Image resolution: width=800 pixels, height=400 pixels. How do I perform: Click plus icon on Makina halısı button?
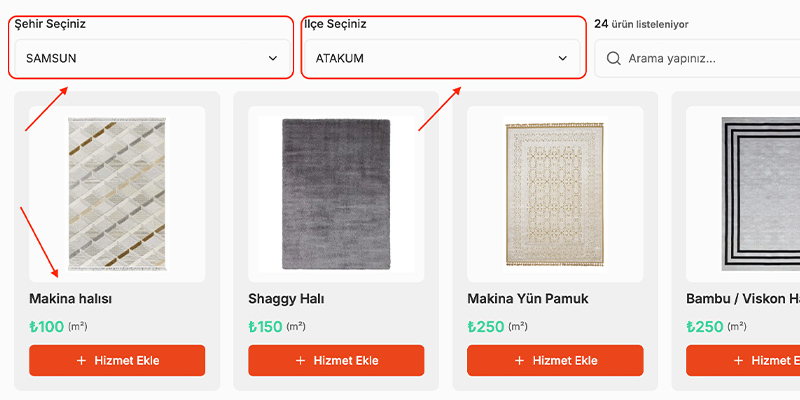pos(81,361)
